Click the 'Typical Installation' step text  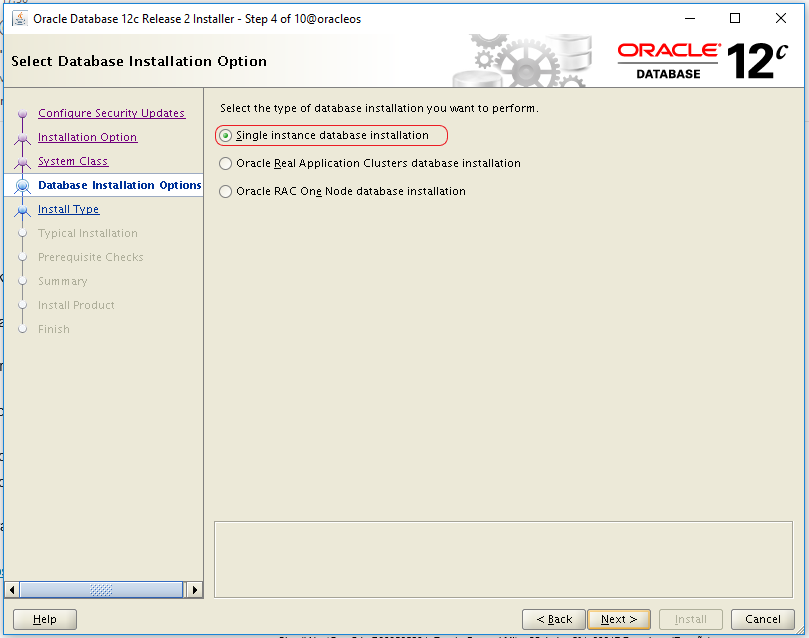(88, 233)
